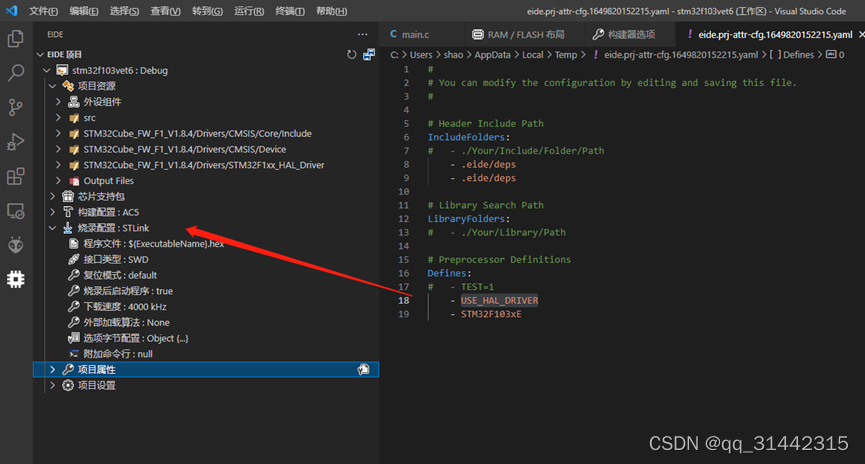This screenshot has width=865, height=464.
Task: Collapse the EIDE 项目 section
Action: click(40, 55)
